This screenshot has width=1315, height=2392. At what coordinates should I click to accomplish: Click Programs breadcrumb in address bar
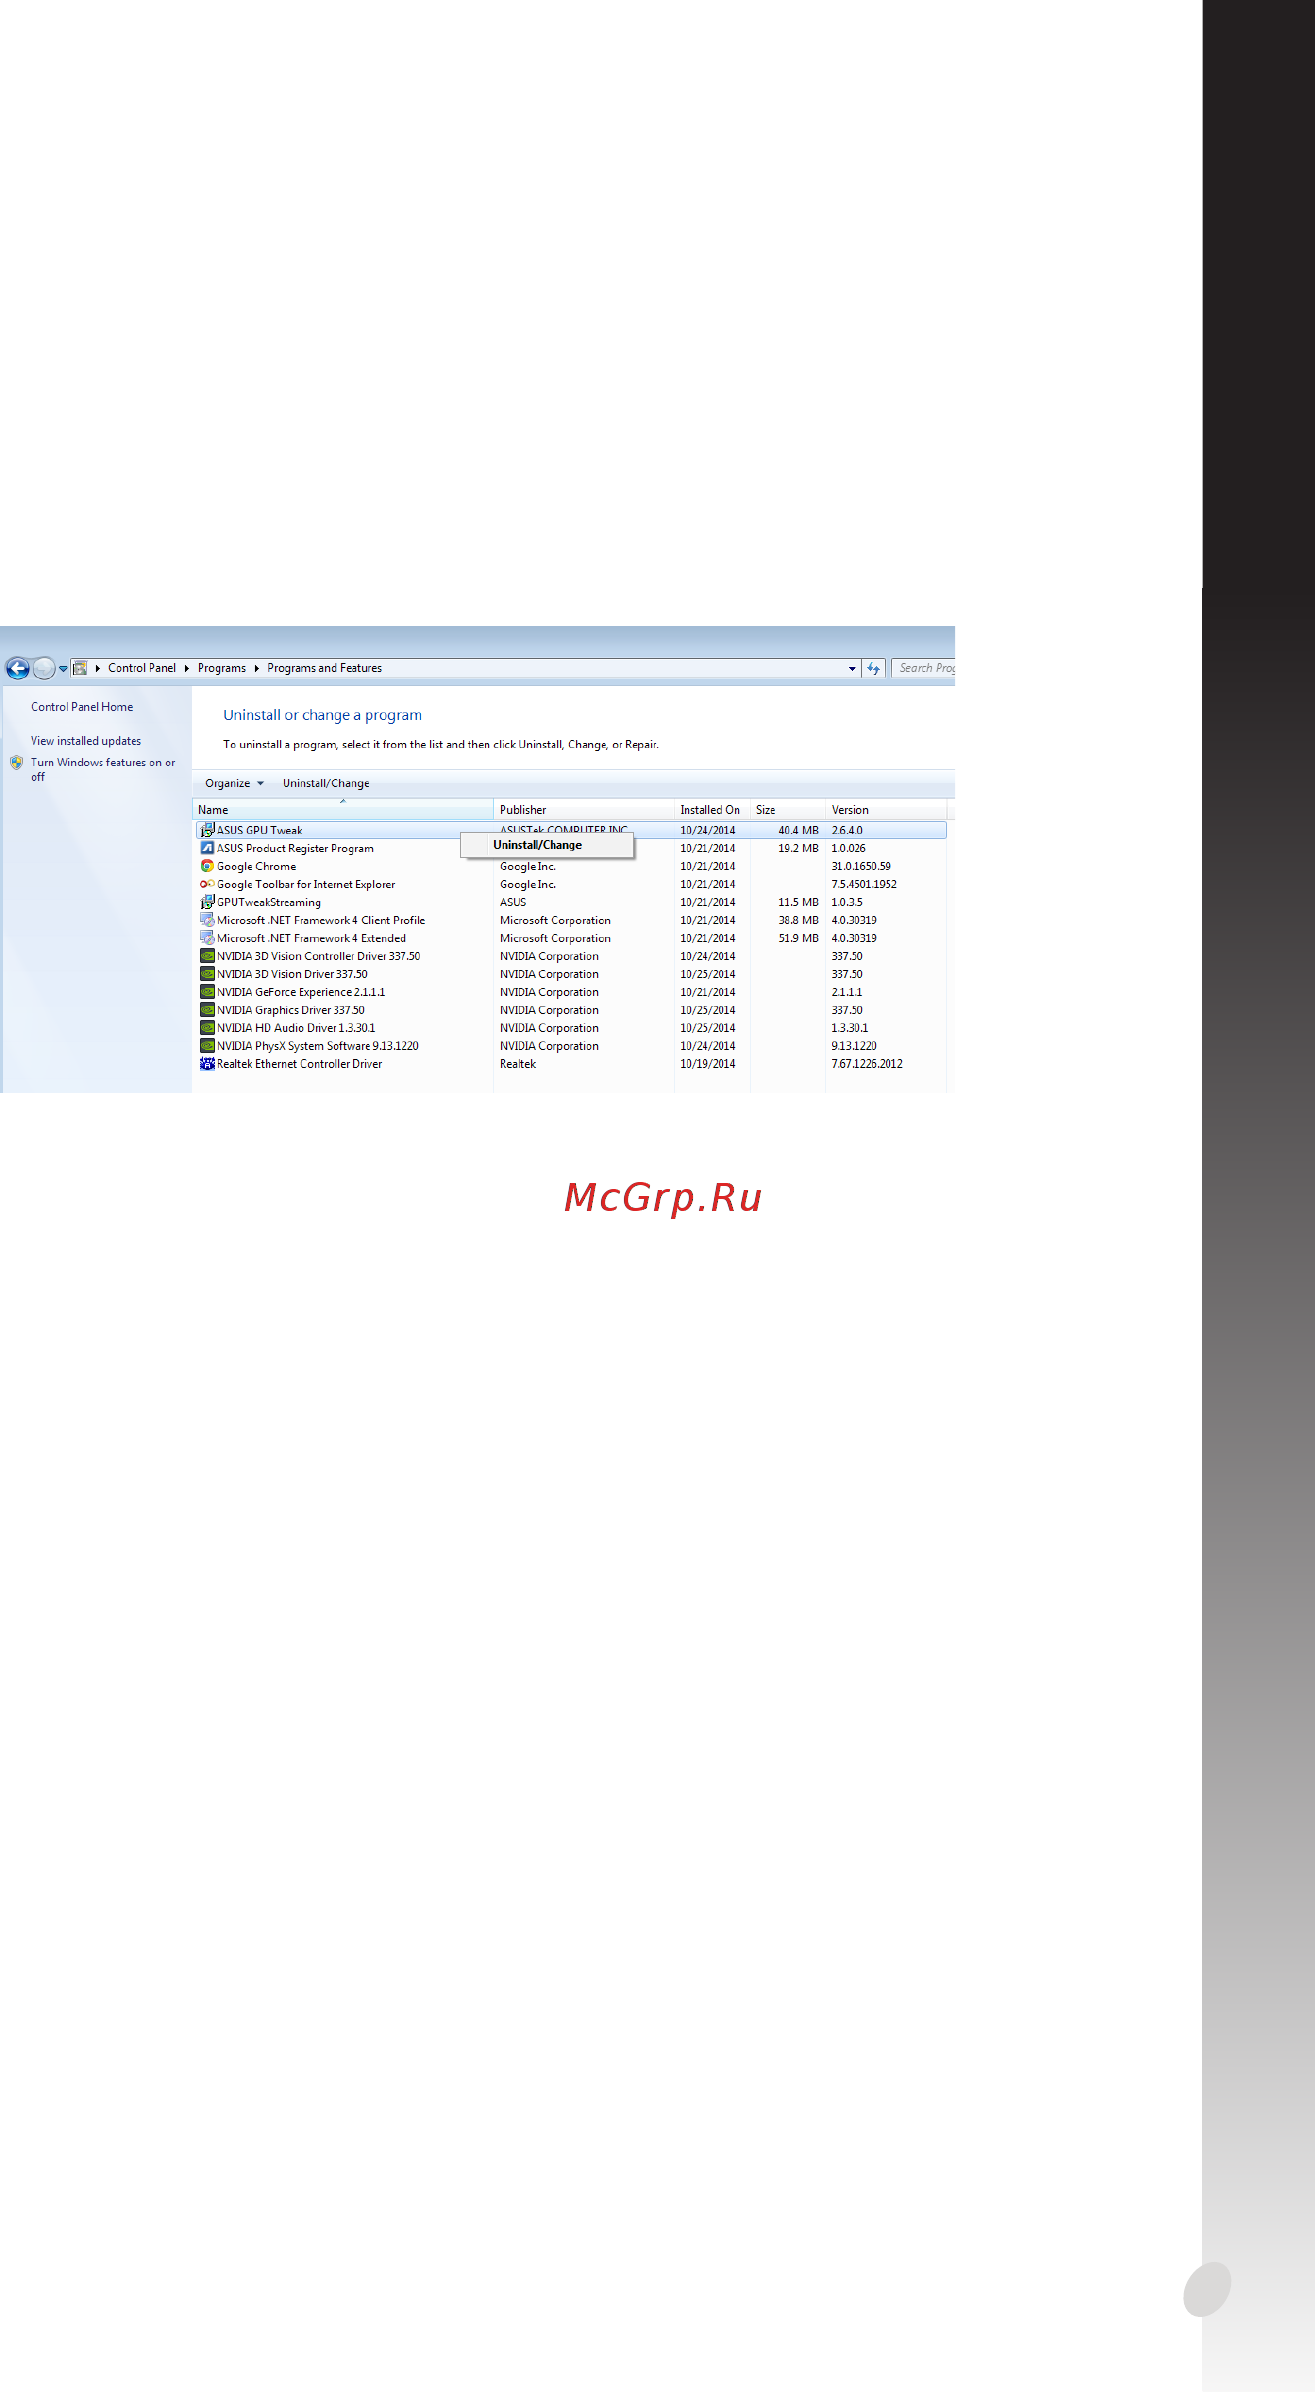[222, 668]
